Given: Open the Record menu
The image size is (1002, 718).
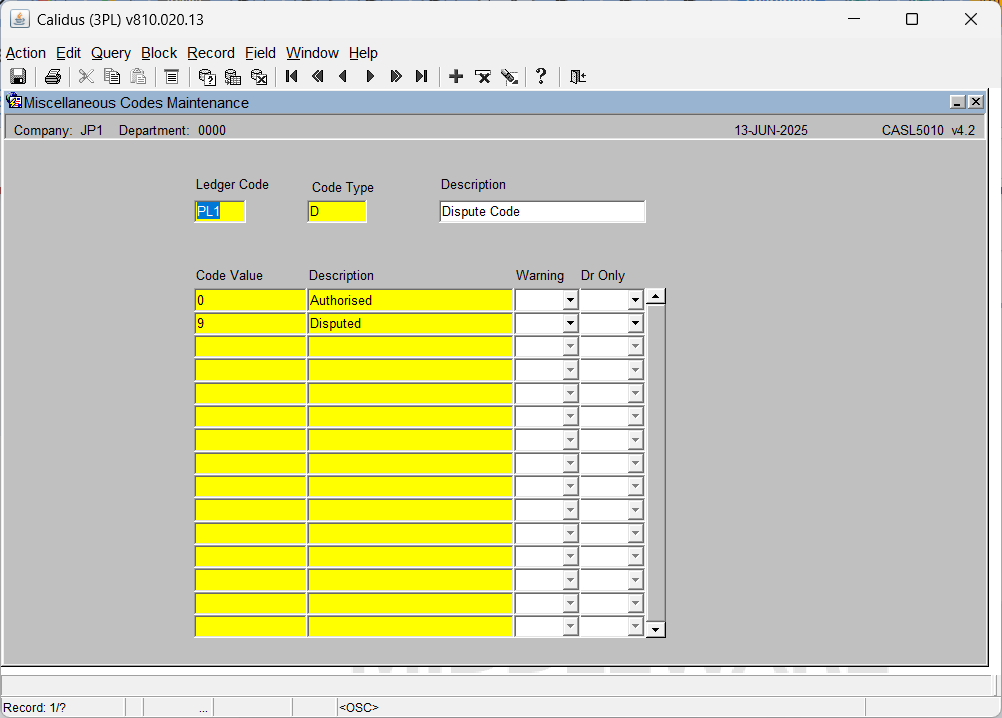Looking at the screenshot, I should pos(211,53).
